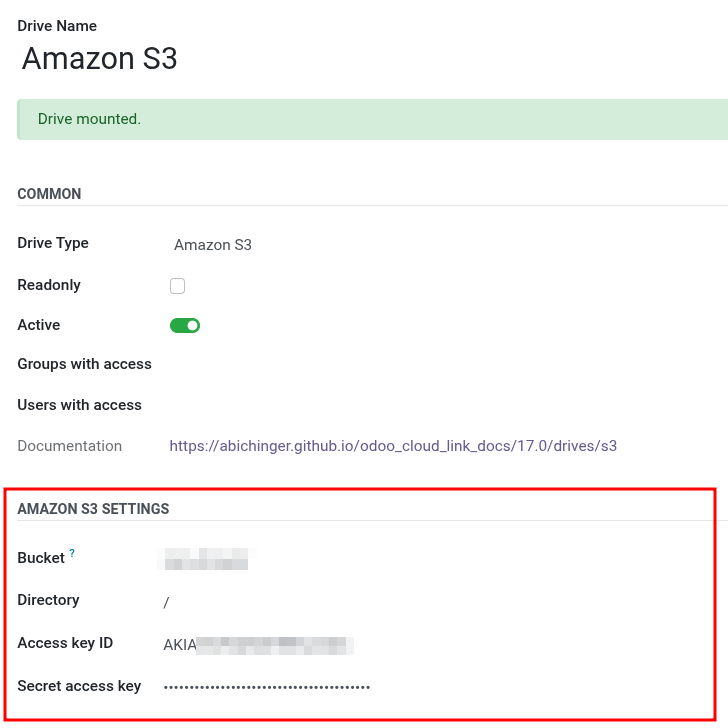Click the Directory field containing a slash
728x728 pixels.
[167, 602]
